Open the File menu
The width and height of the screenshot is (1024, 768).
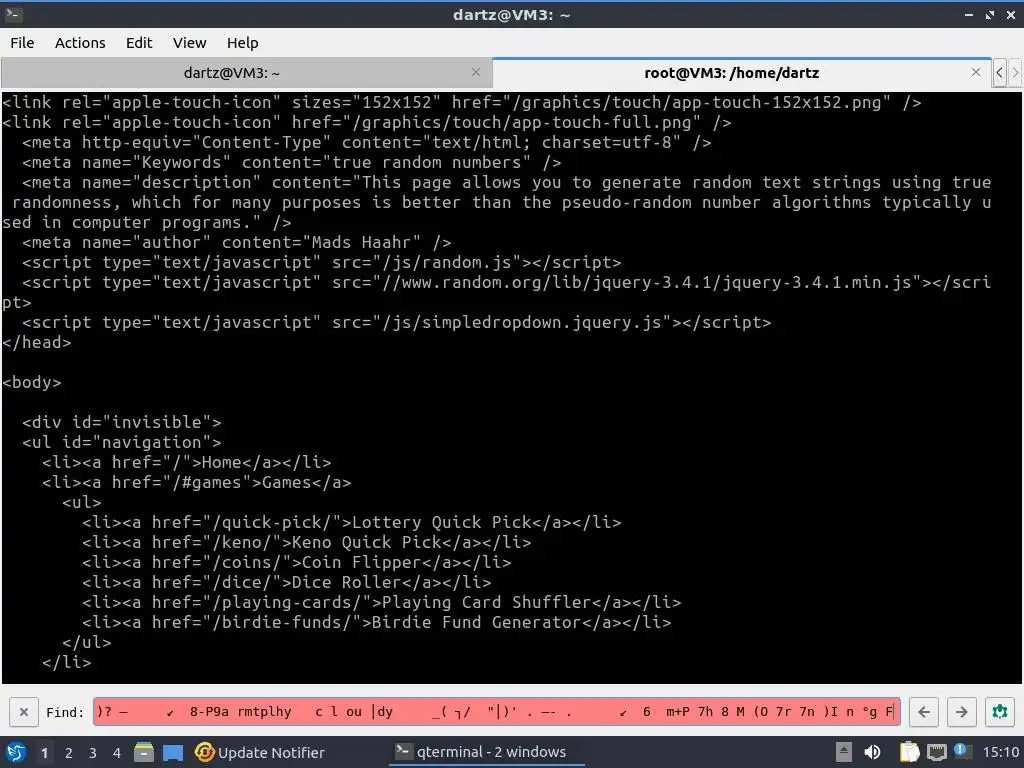point(22,43)
